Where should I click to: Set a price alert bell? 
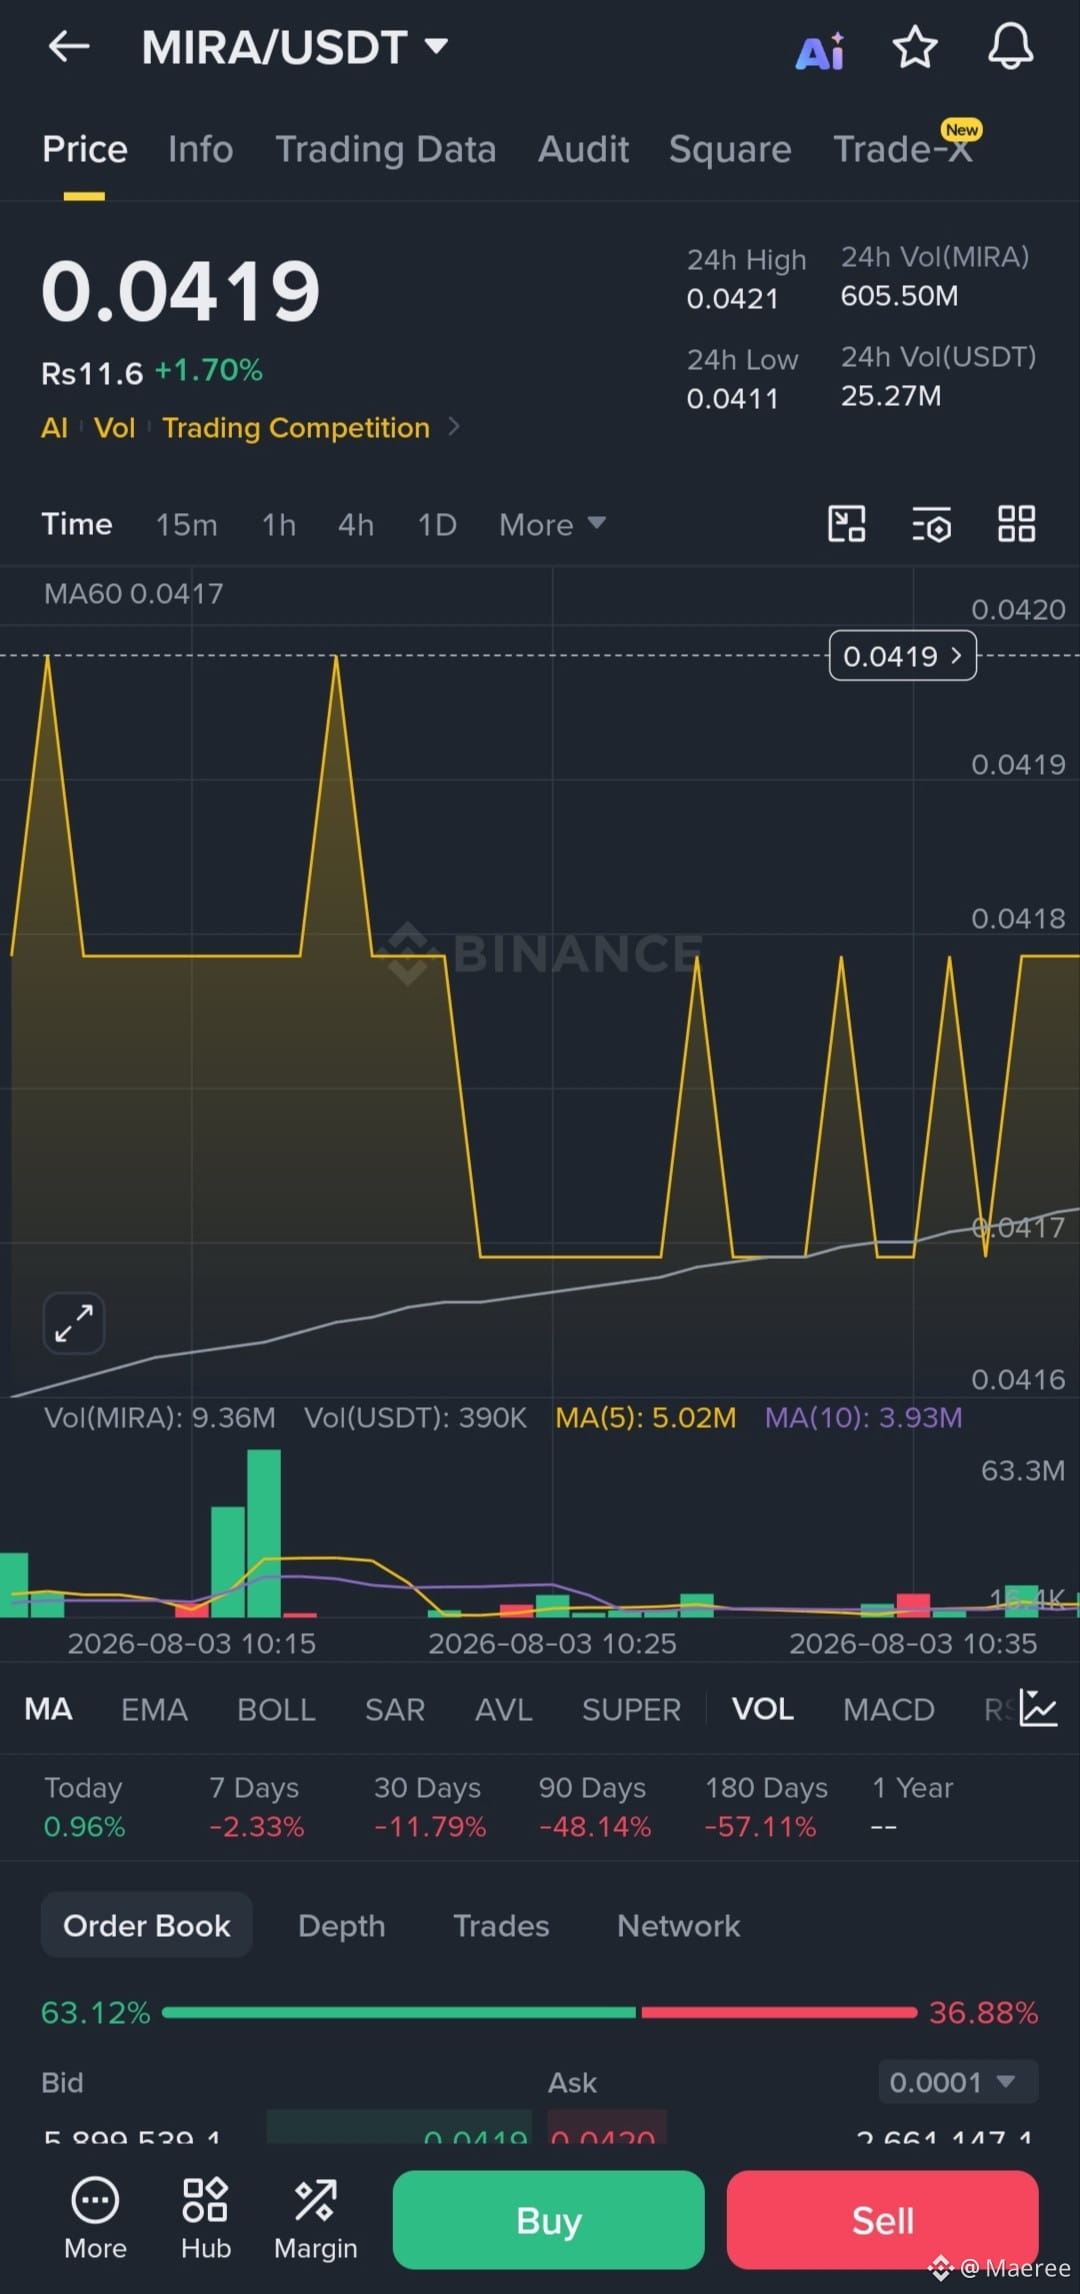click(1010, 46)
